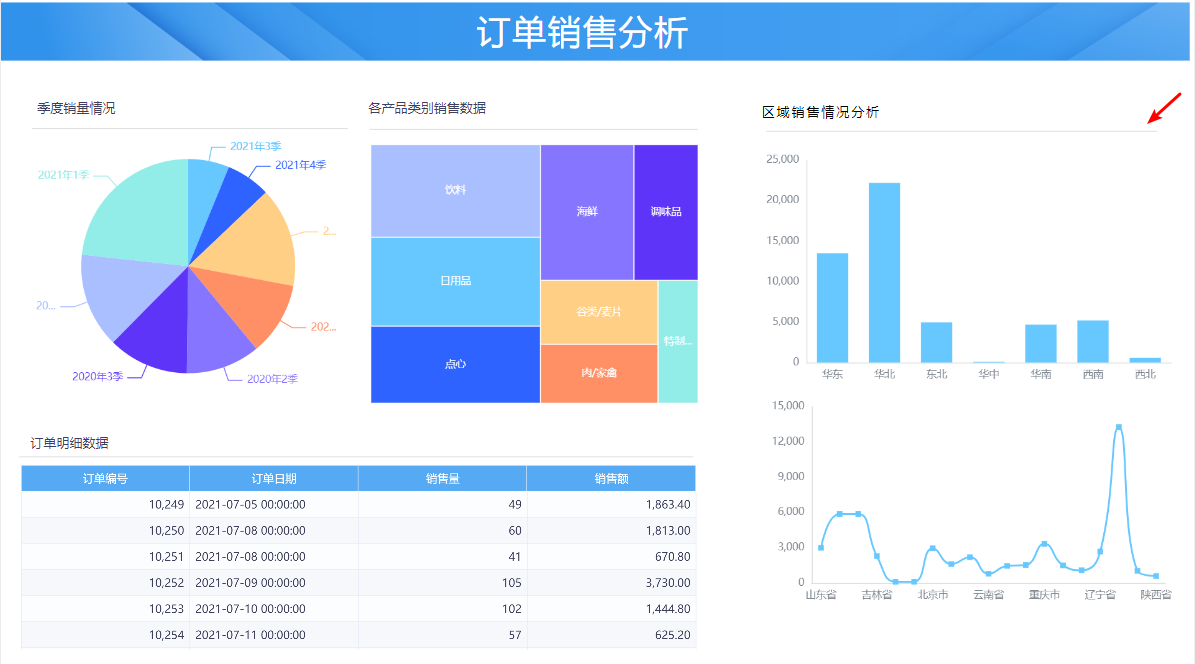Click the 东北 bar in the chart
This screenshot has height=664, width=1195.
(x=936, y=342)
